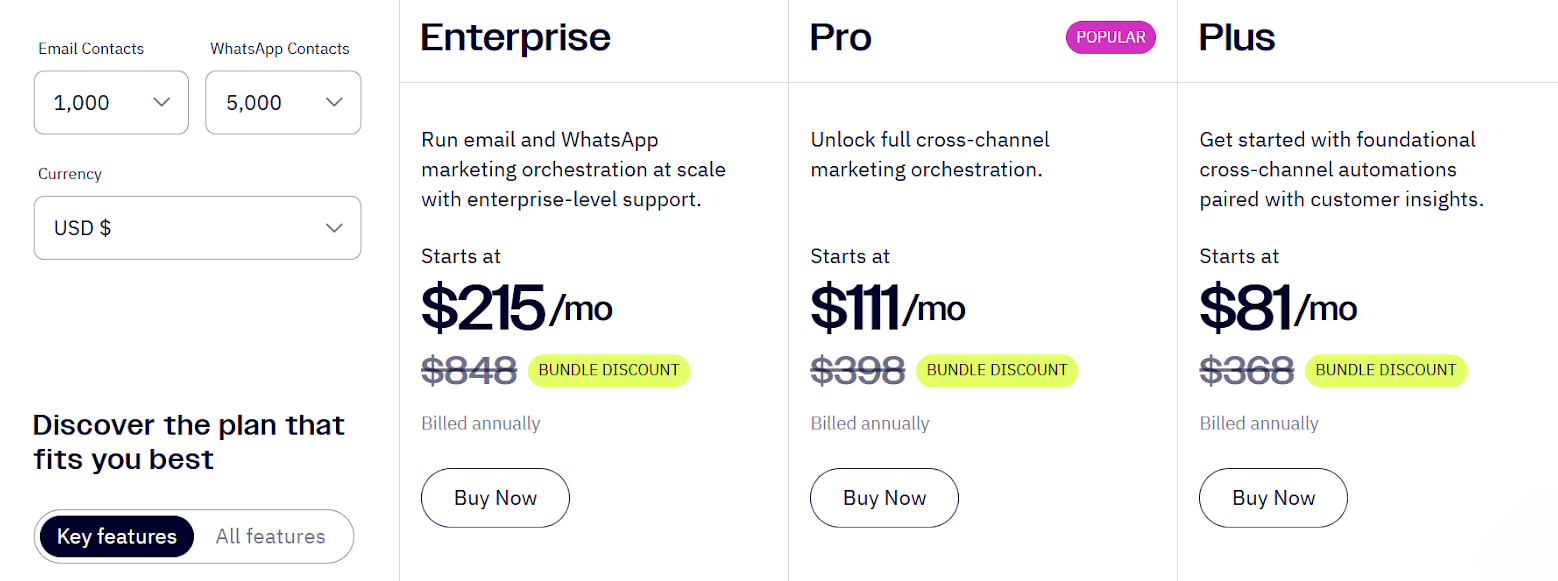Viewport: 1558px width, 581px height.
Task: Click the Pro plan heading
Action: point(841,38)
